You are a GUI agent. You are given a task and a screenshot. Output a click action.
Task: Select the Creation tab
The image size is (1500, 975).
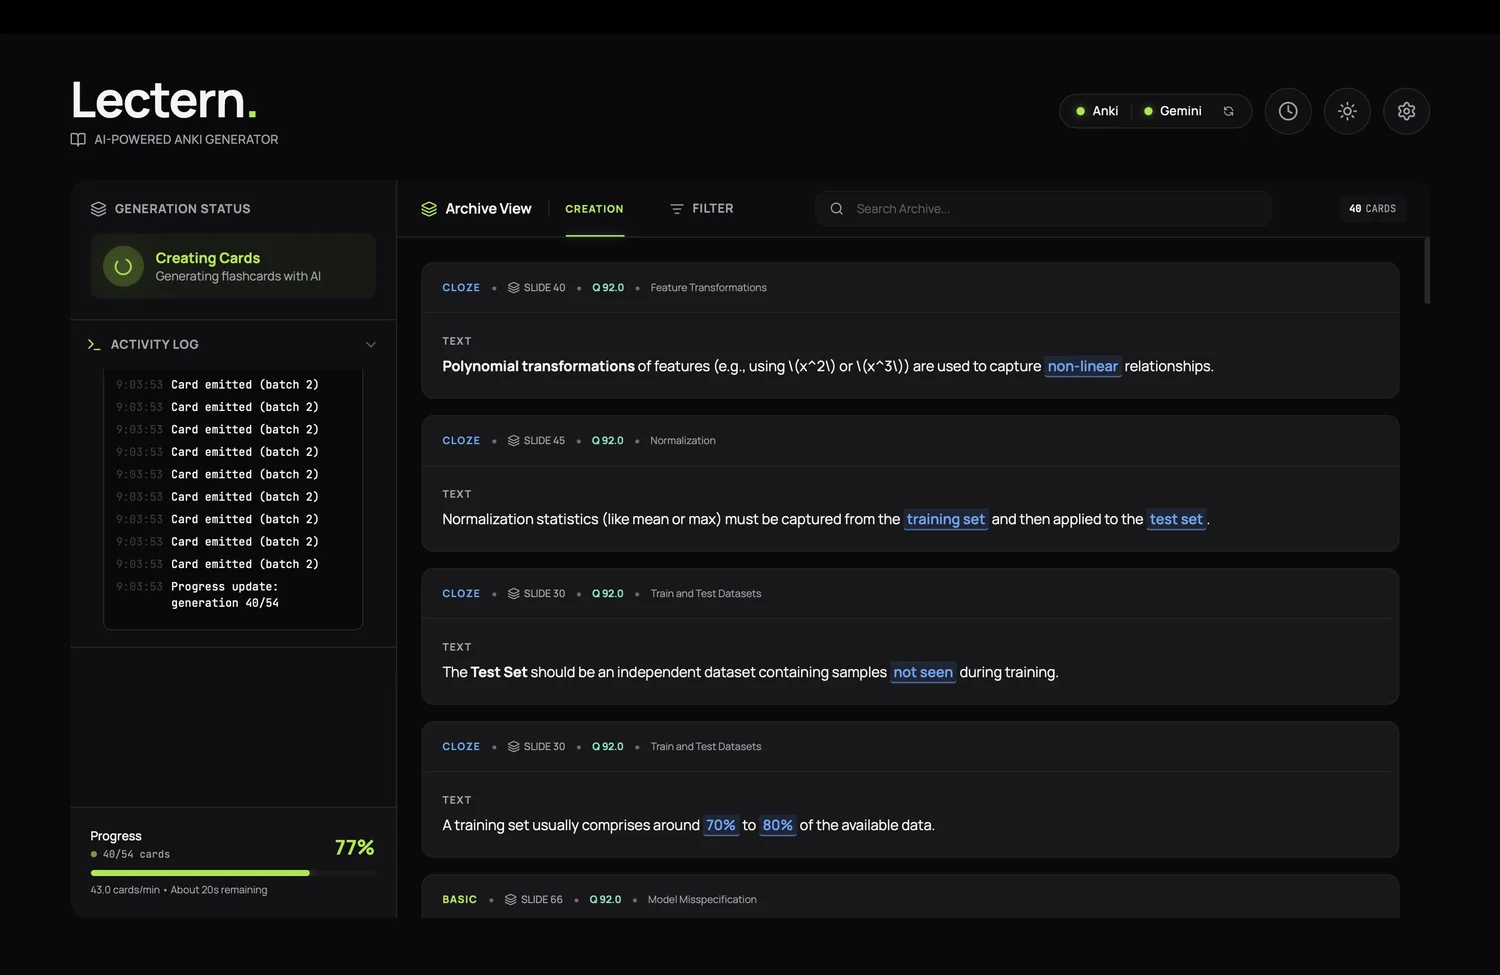[594, 209]
